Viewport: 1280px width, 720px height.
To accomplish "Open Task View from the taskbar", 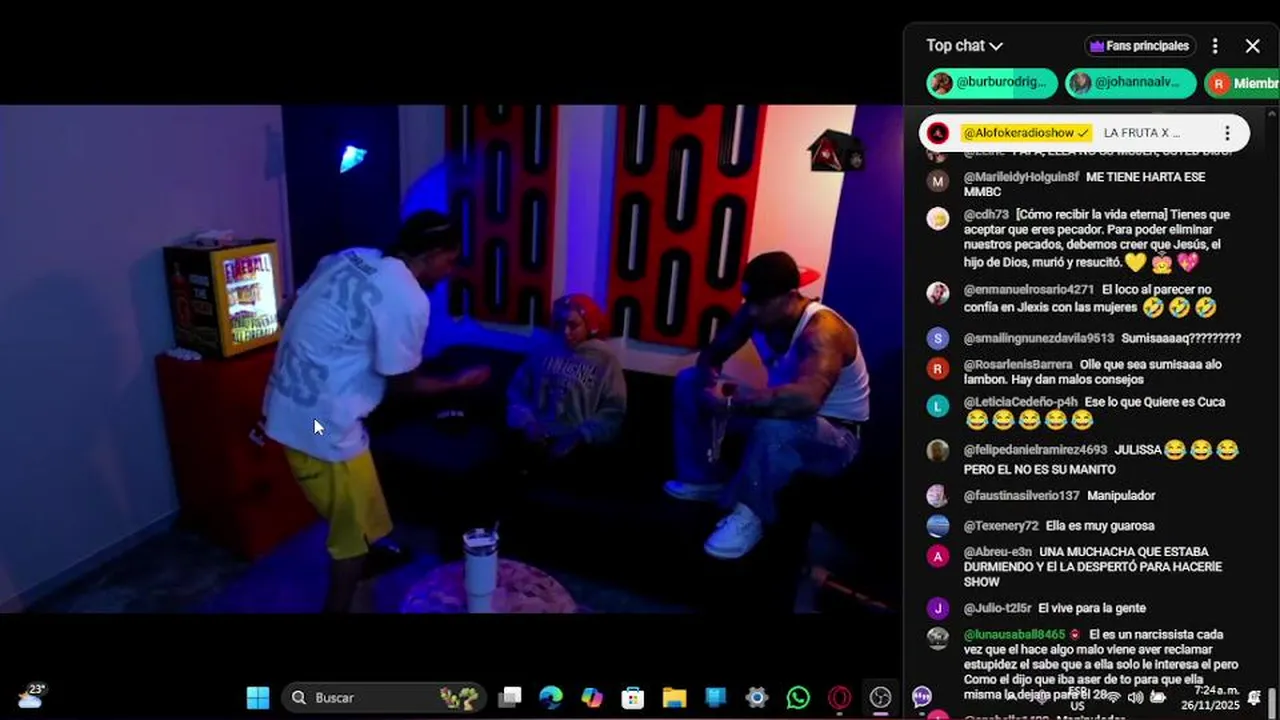I will click(x=510, y=697).
